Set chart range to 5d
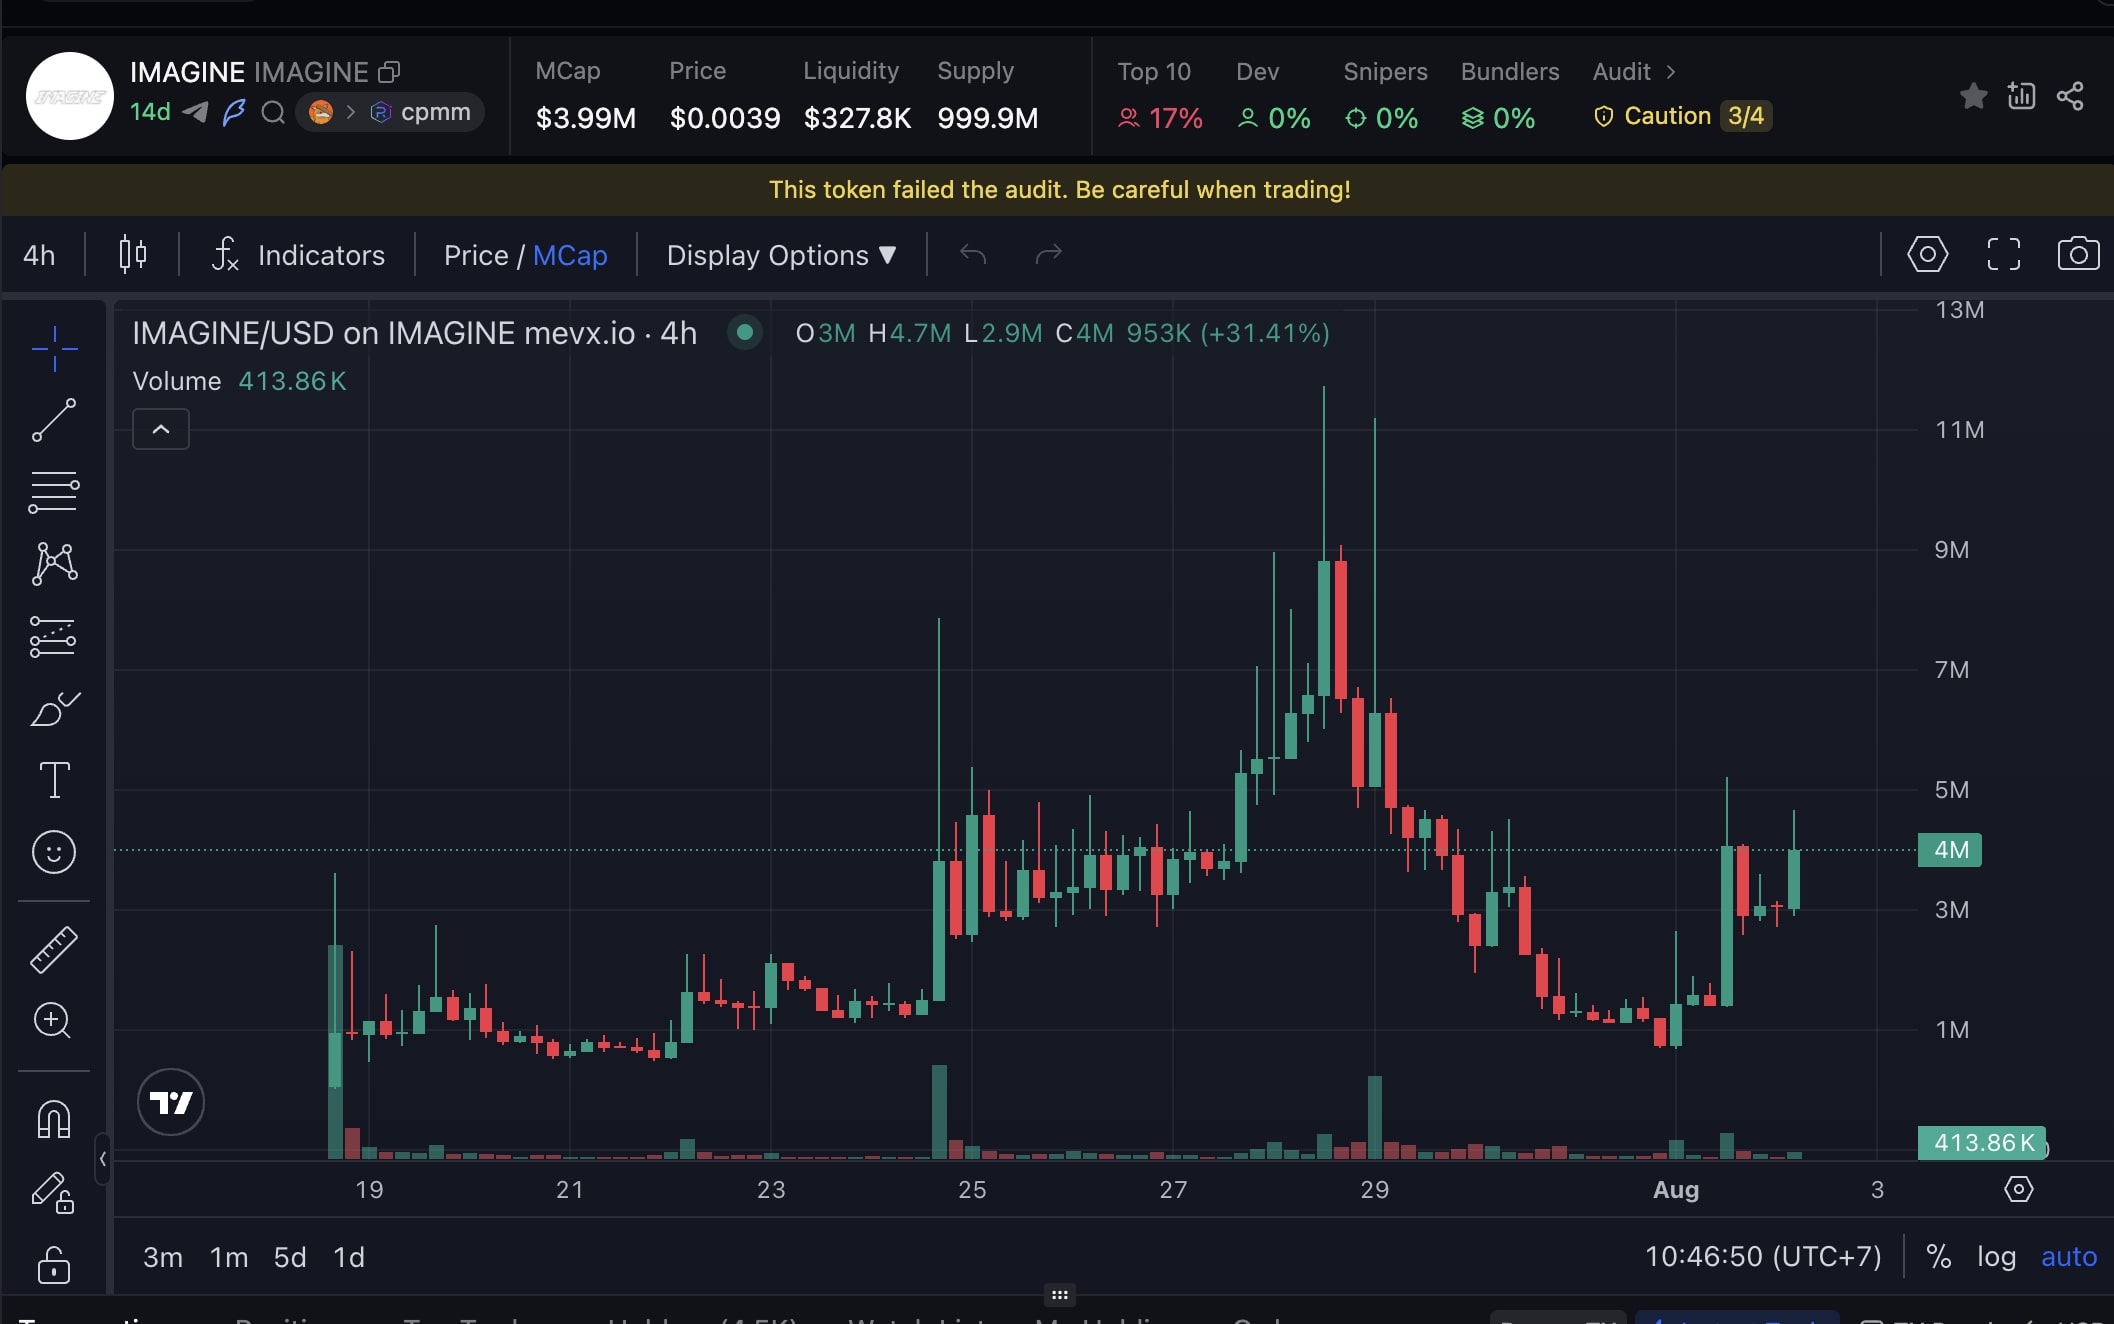This screenshot has width=2114, height=1324. point(290,1257)
